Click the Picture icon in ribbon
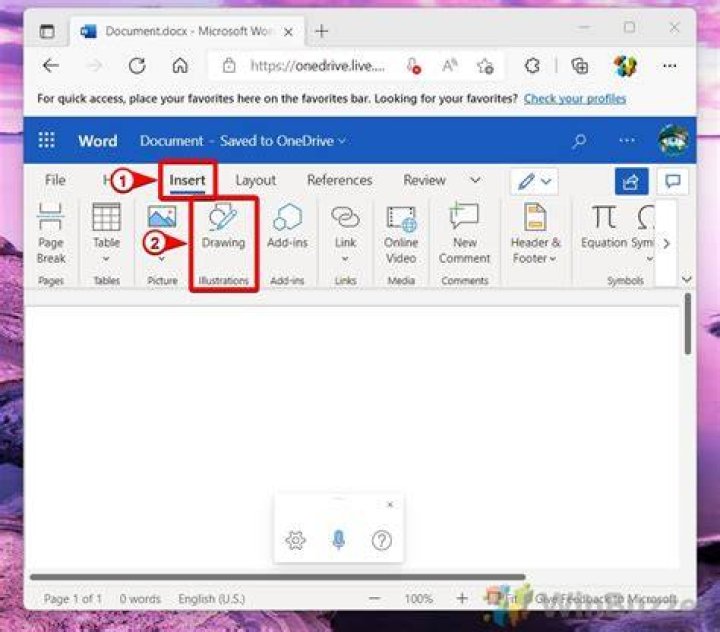Viewport: 720px width, 632px height. pos(162,216)
